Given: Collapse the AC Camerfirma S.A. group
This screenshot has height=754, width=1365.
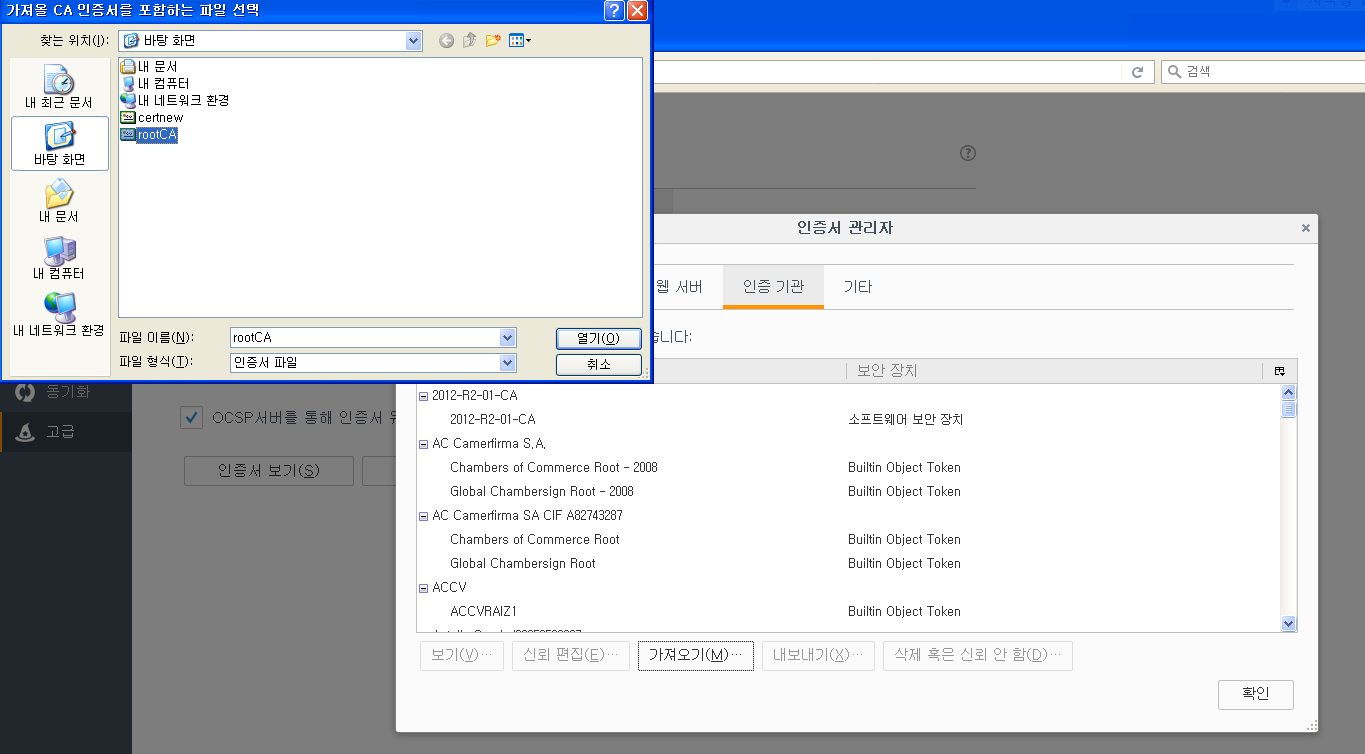Looking at the screenshot, I should (423, 444).
